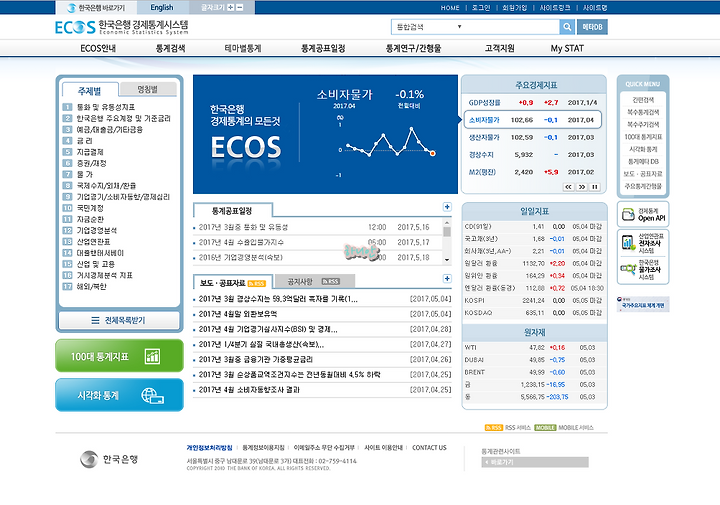Open the 고객지원 menu
This screenshot has height=505, width=720.
500,49
